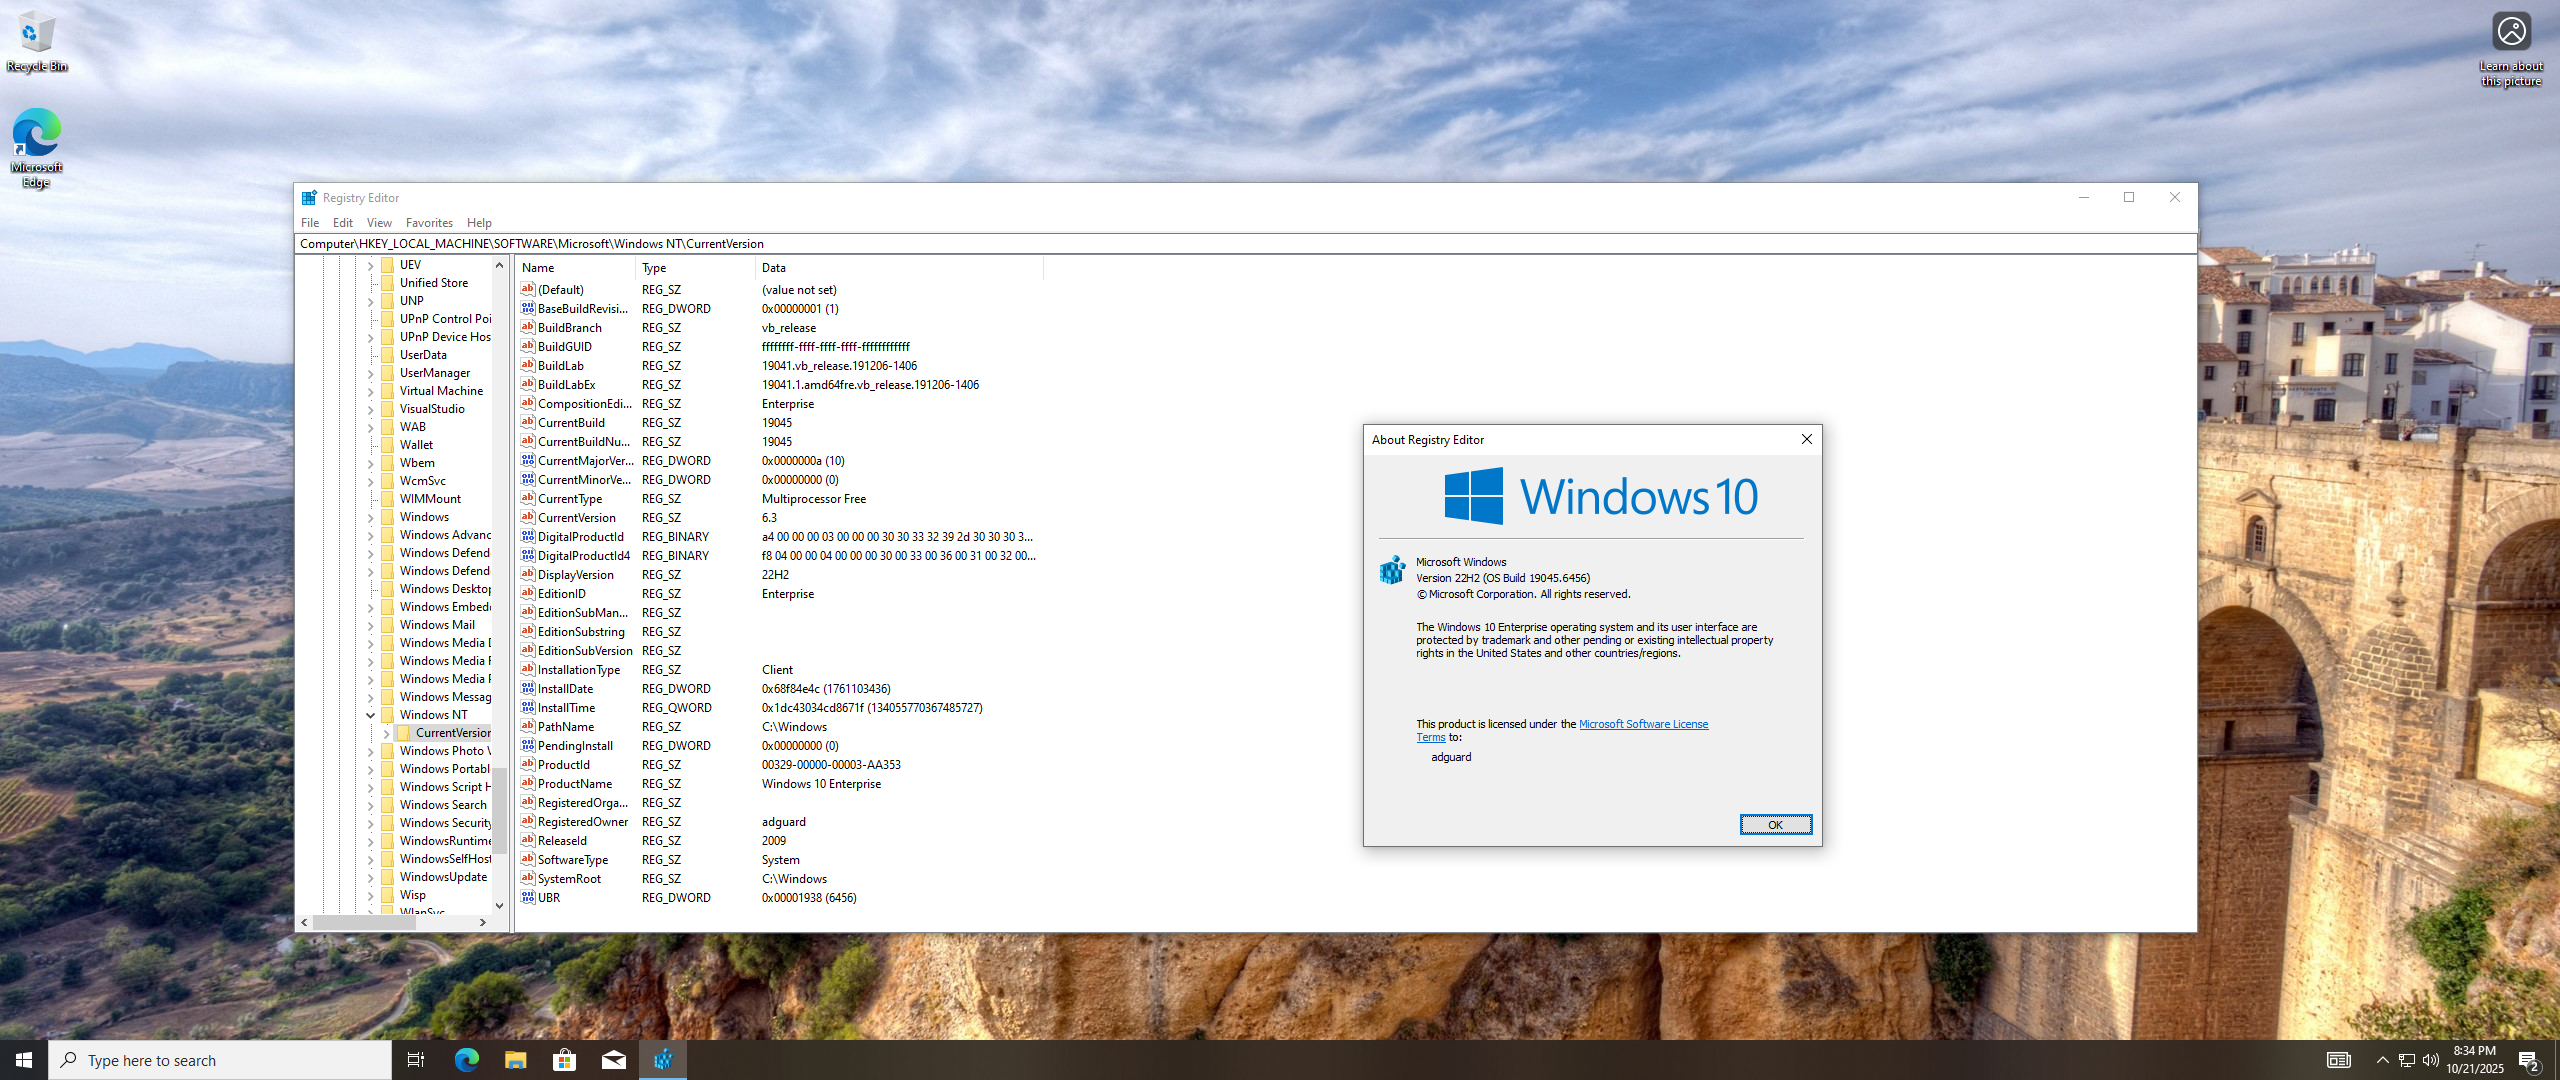Open the Favorites menu
The image size is (2560, 1080).
[429, 223]
